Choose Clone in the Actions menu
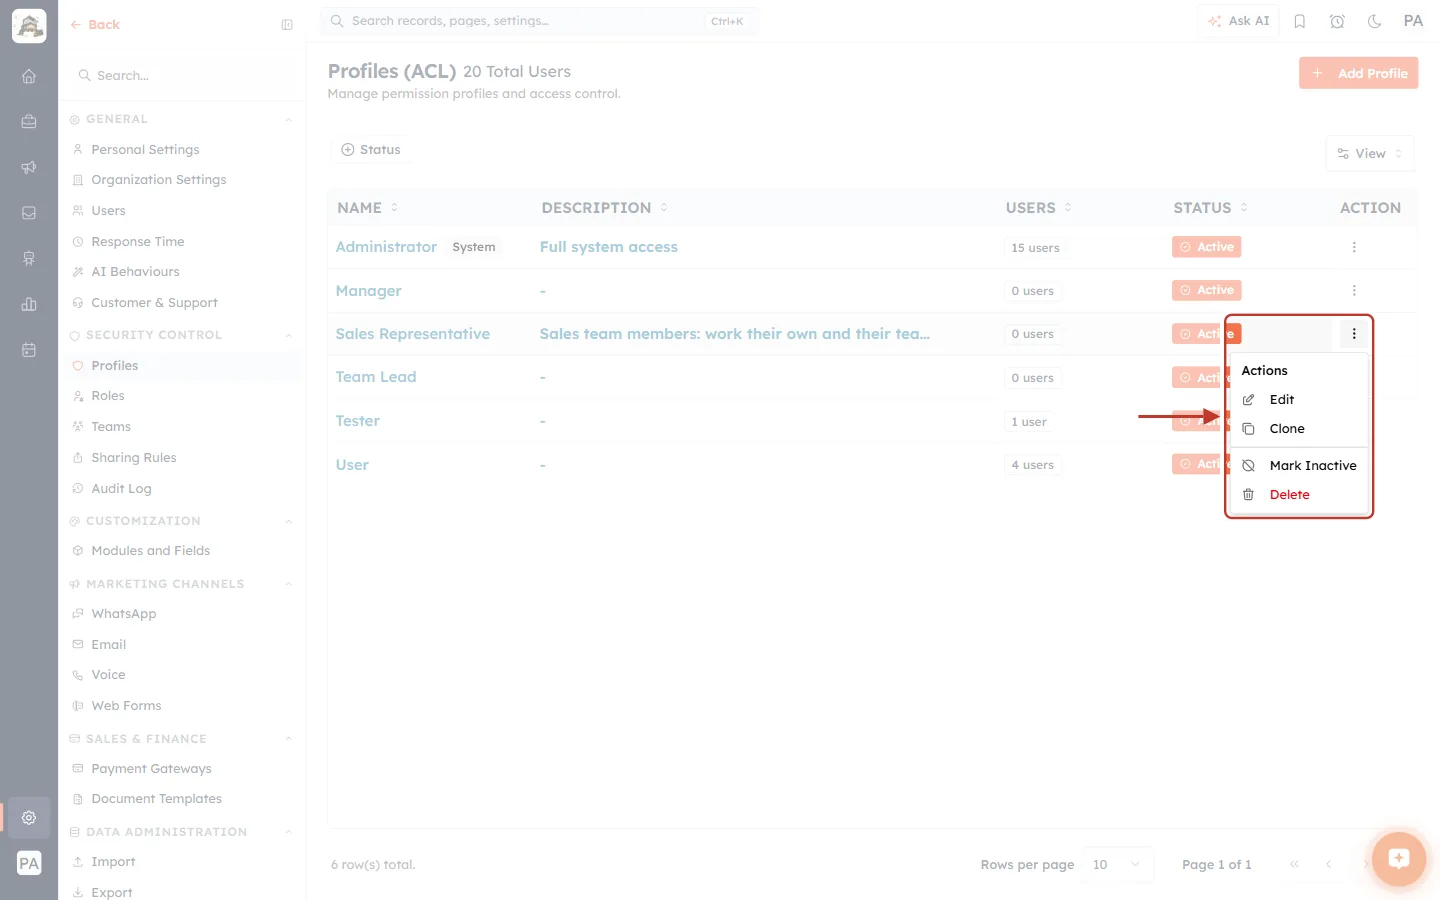 1299,429
